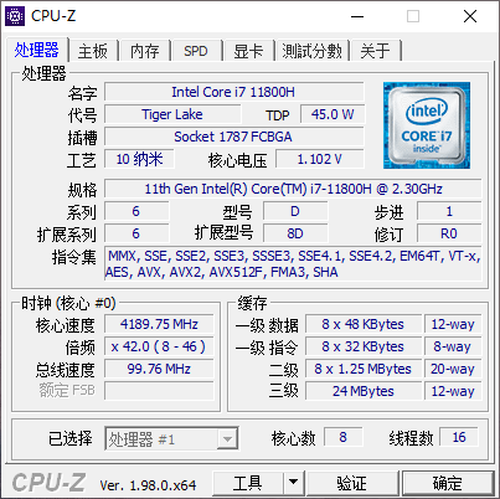500x499 pixels.
Task: Click the Intel Core i7 inside logo
Action: (x=426, y=125)
